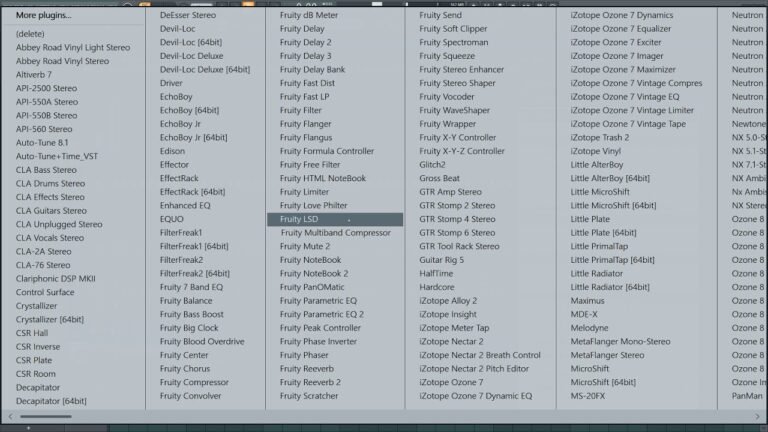Screen dimensions: 768x432
Task: Select iZotope Nectar 2 Pitch Editor
Action: (474, 369)
